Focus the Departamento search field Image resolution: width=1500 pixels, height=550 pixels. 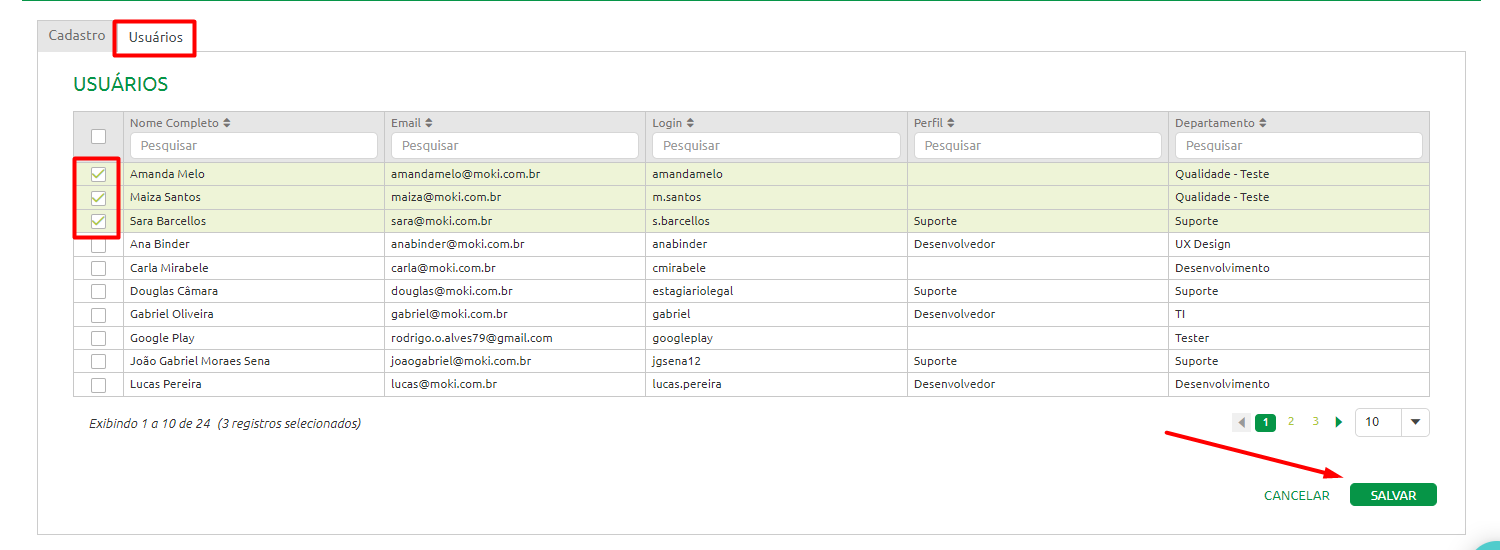pos(1299,145)
